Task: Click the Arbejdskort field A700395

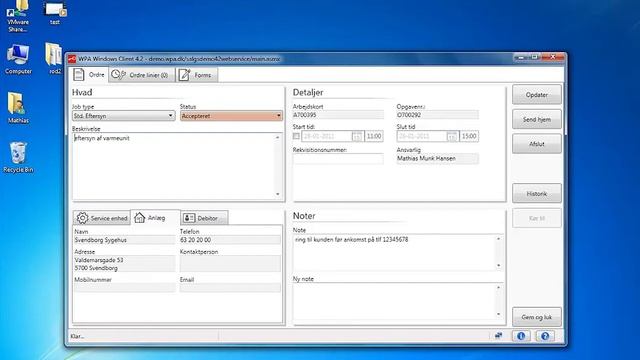Action: (338, 115)
